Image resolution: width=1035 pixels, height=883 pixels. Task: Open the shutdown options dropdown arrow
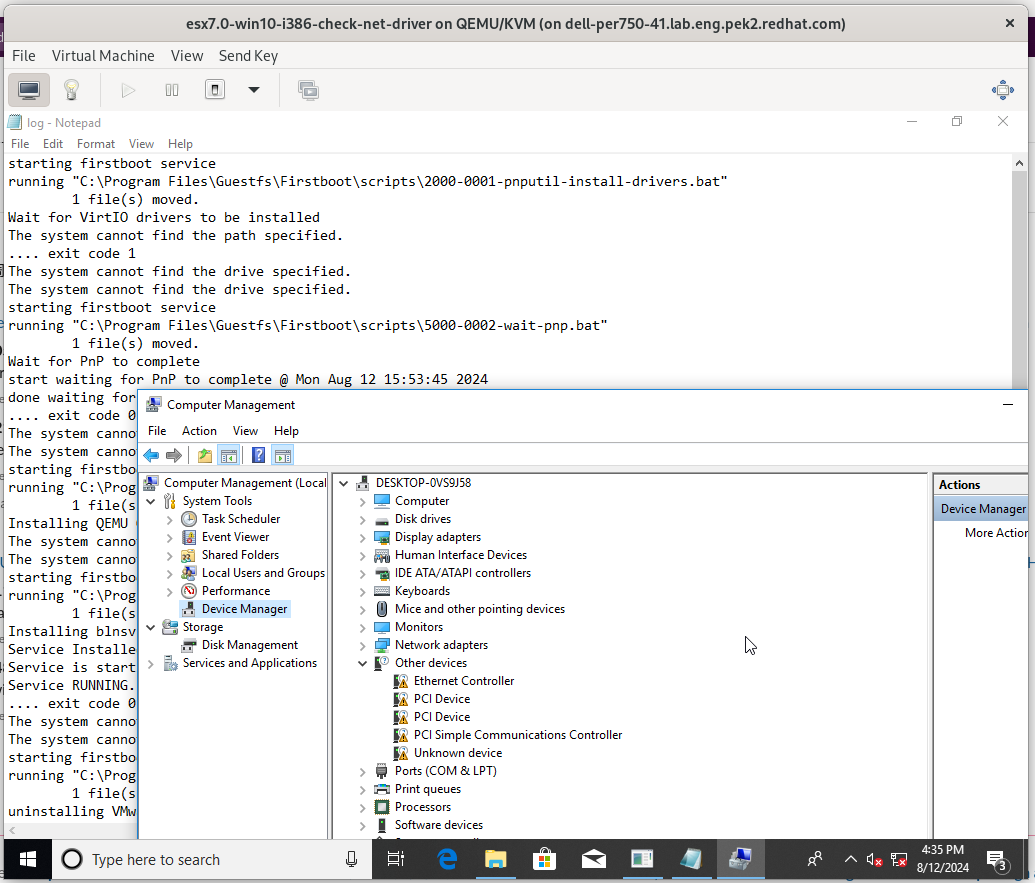pyautogui.click(x=254, y=90)
